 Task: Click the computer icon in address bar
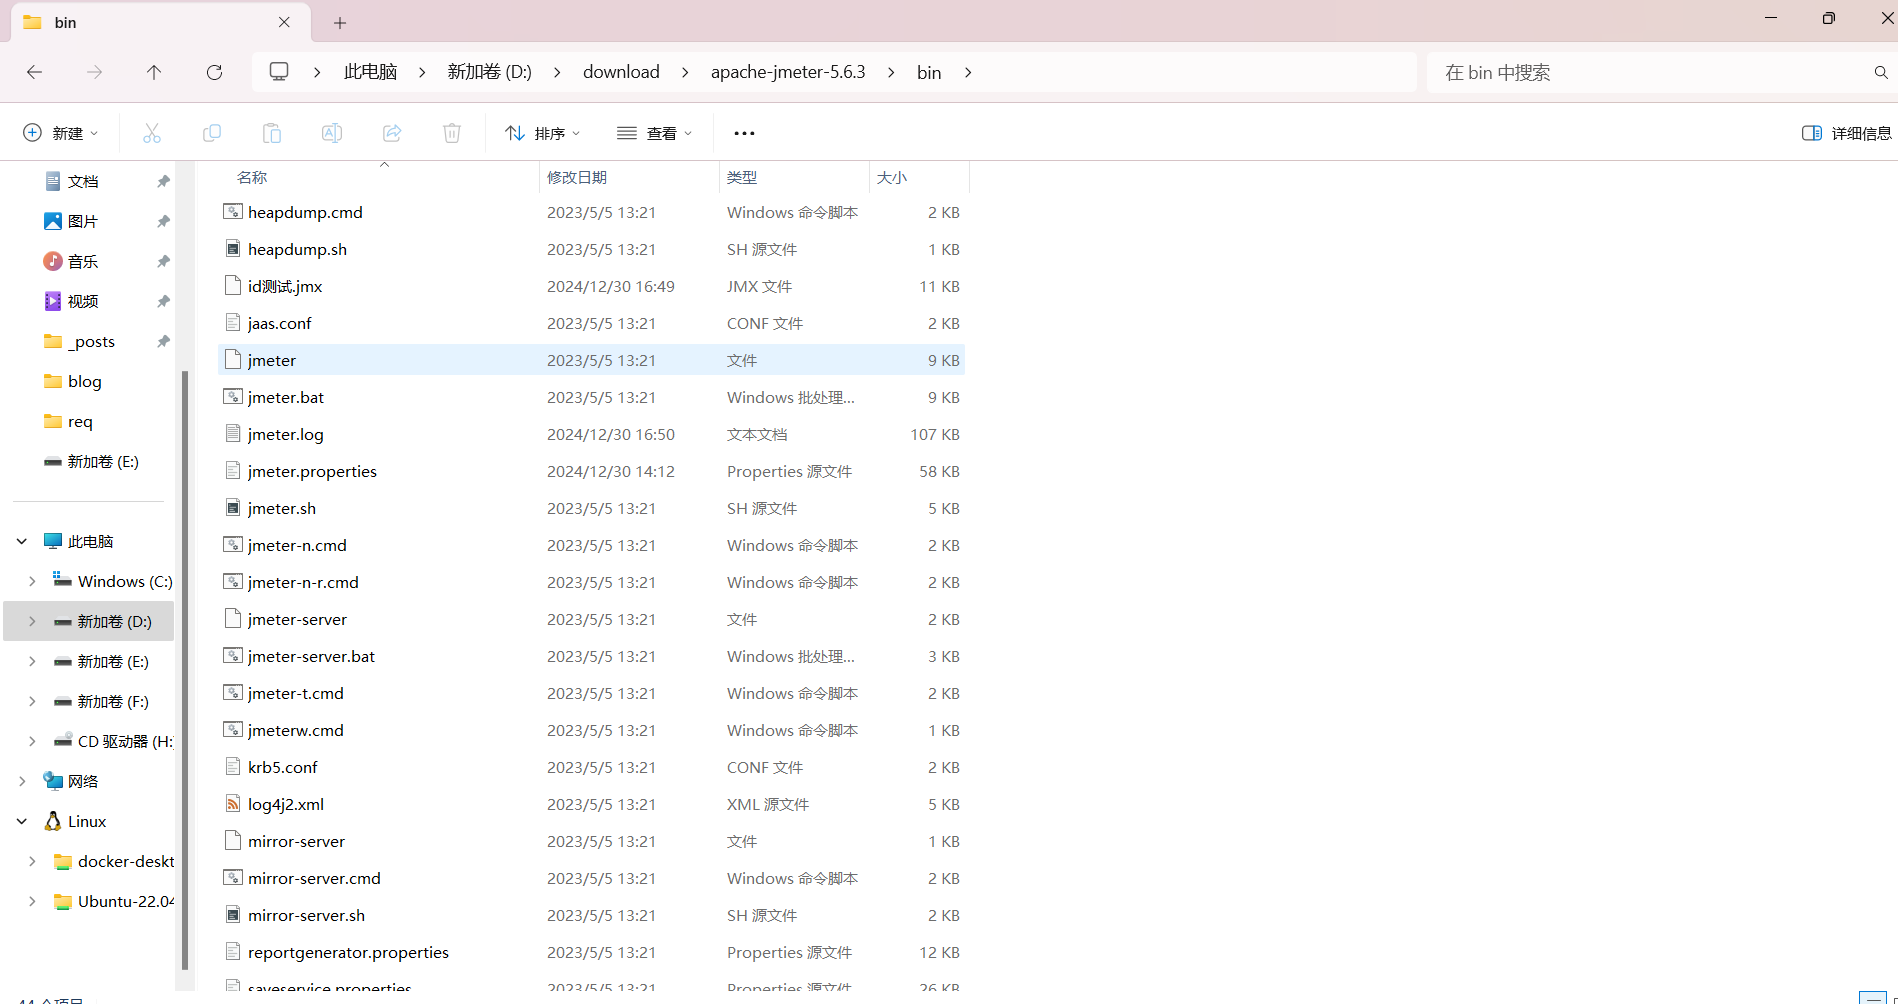tap(279, 72)
